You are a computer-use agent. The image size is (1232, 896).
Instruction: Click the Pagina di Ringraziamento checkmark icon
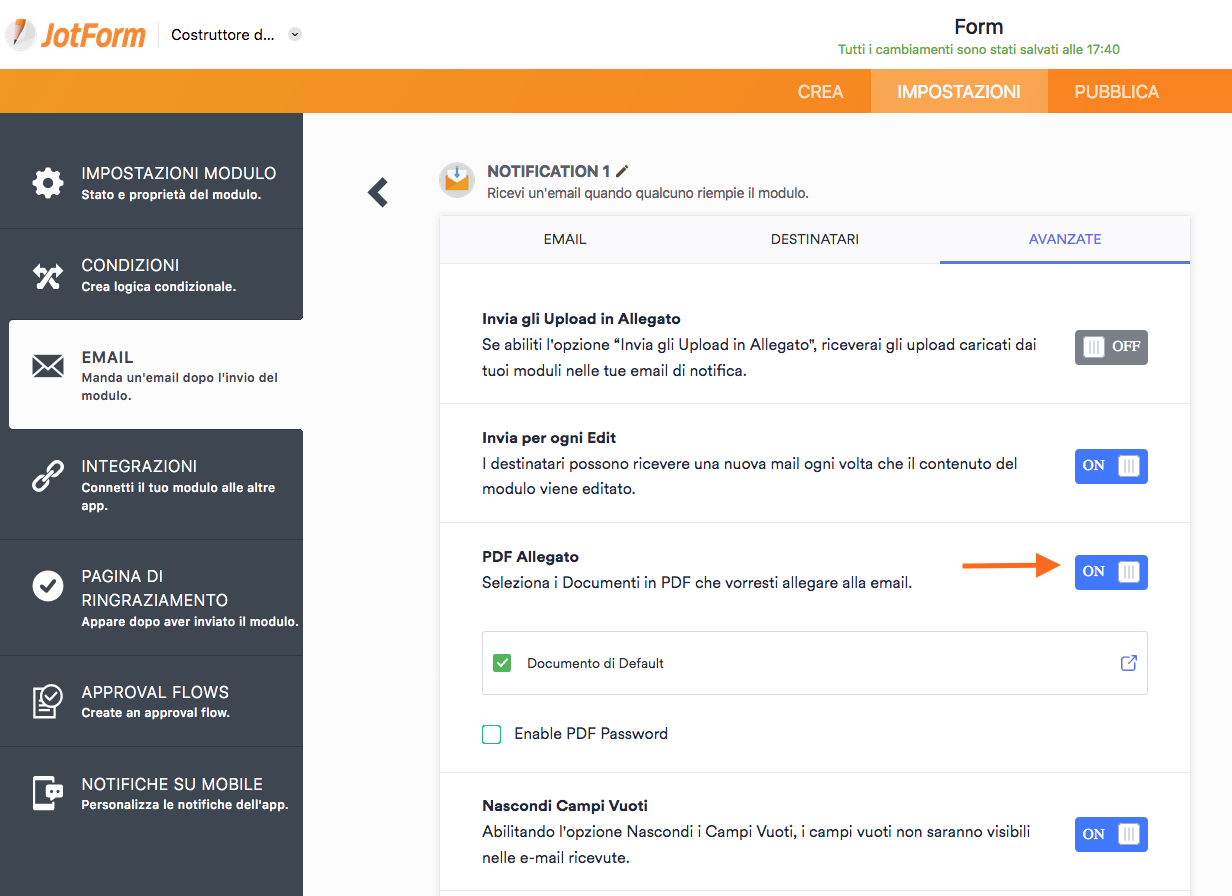47,586
